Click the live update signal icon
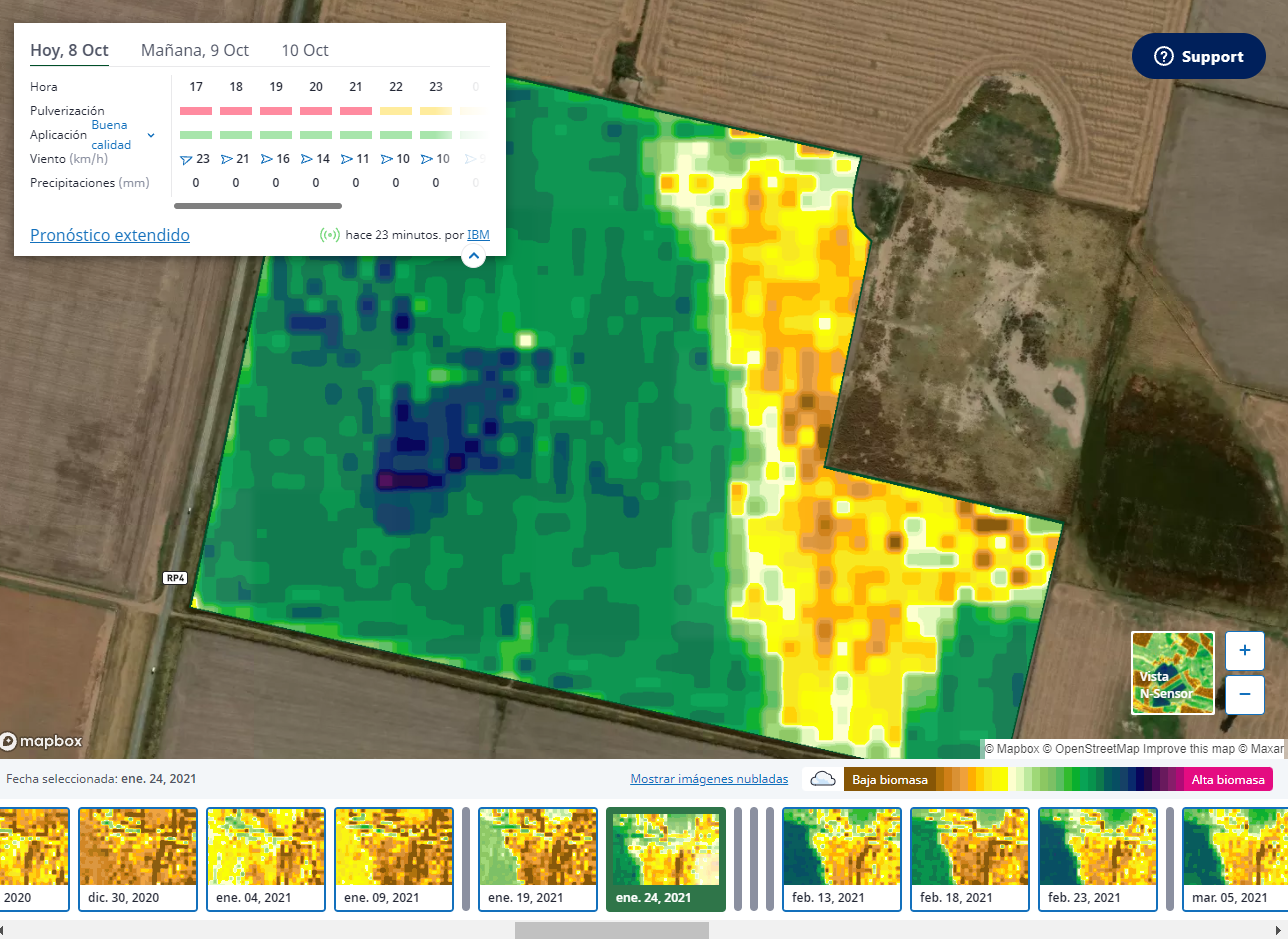The width and height of the screenshot is (1288, 939). pos(329,235)
